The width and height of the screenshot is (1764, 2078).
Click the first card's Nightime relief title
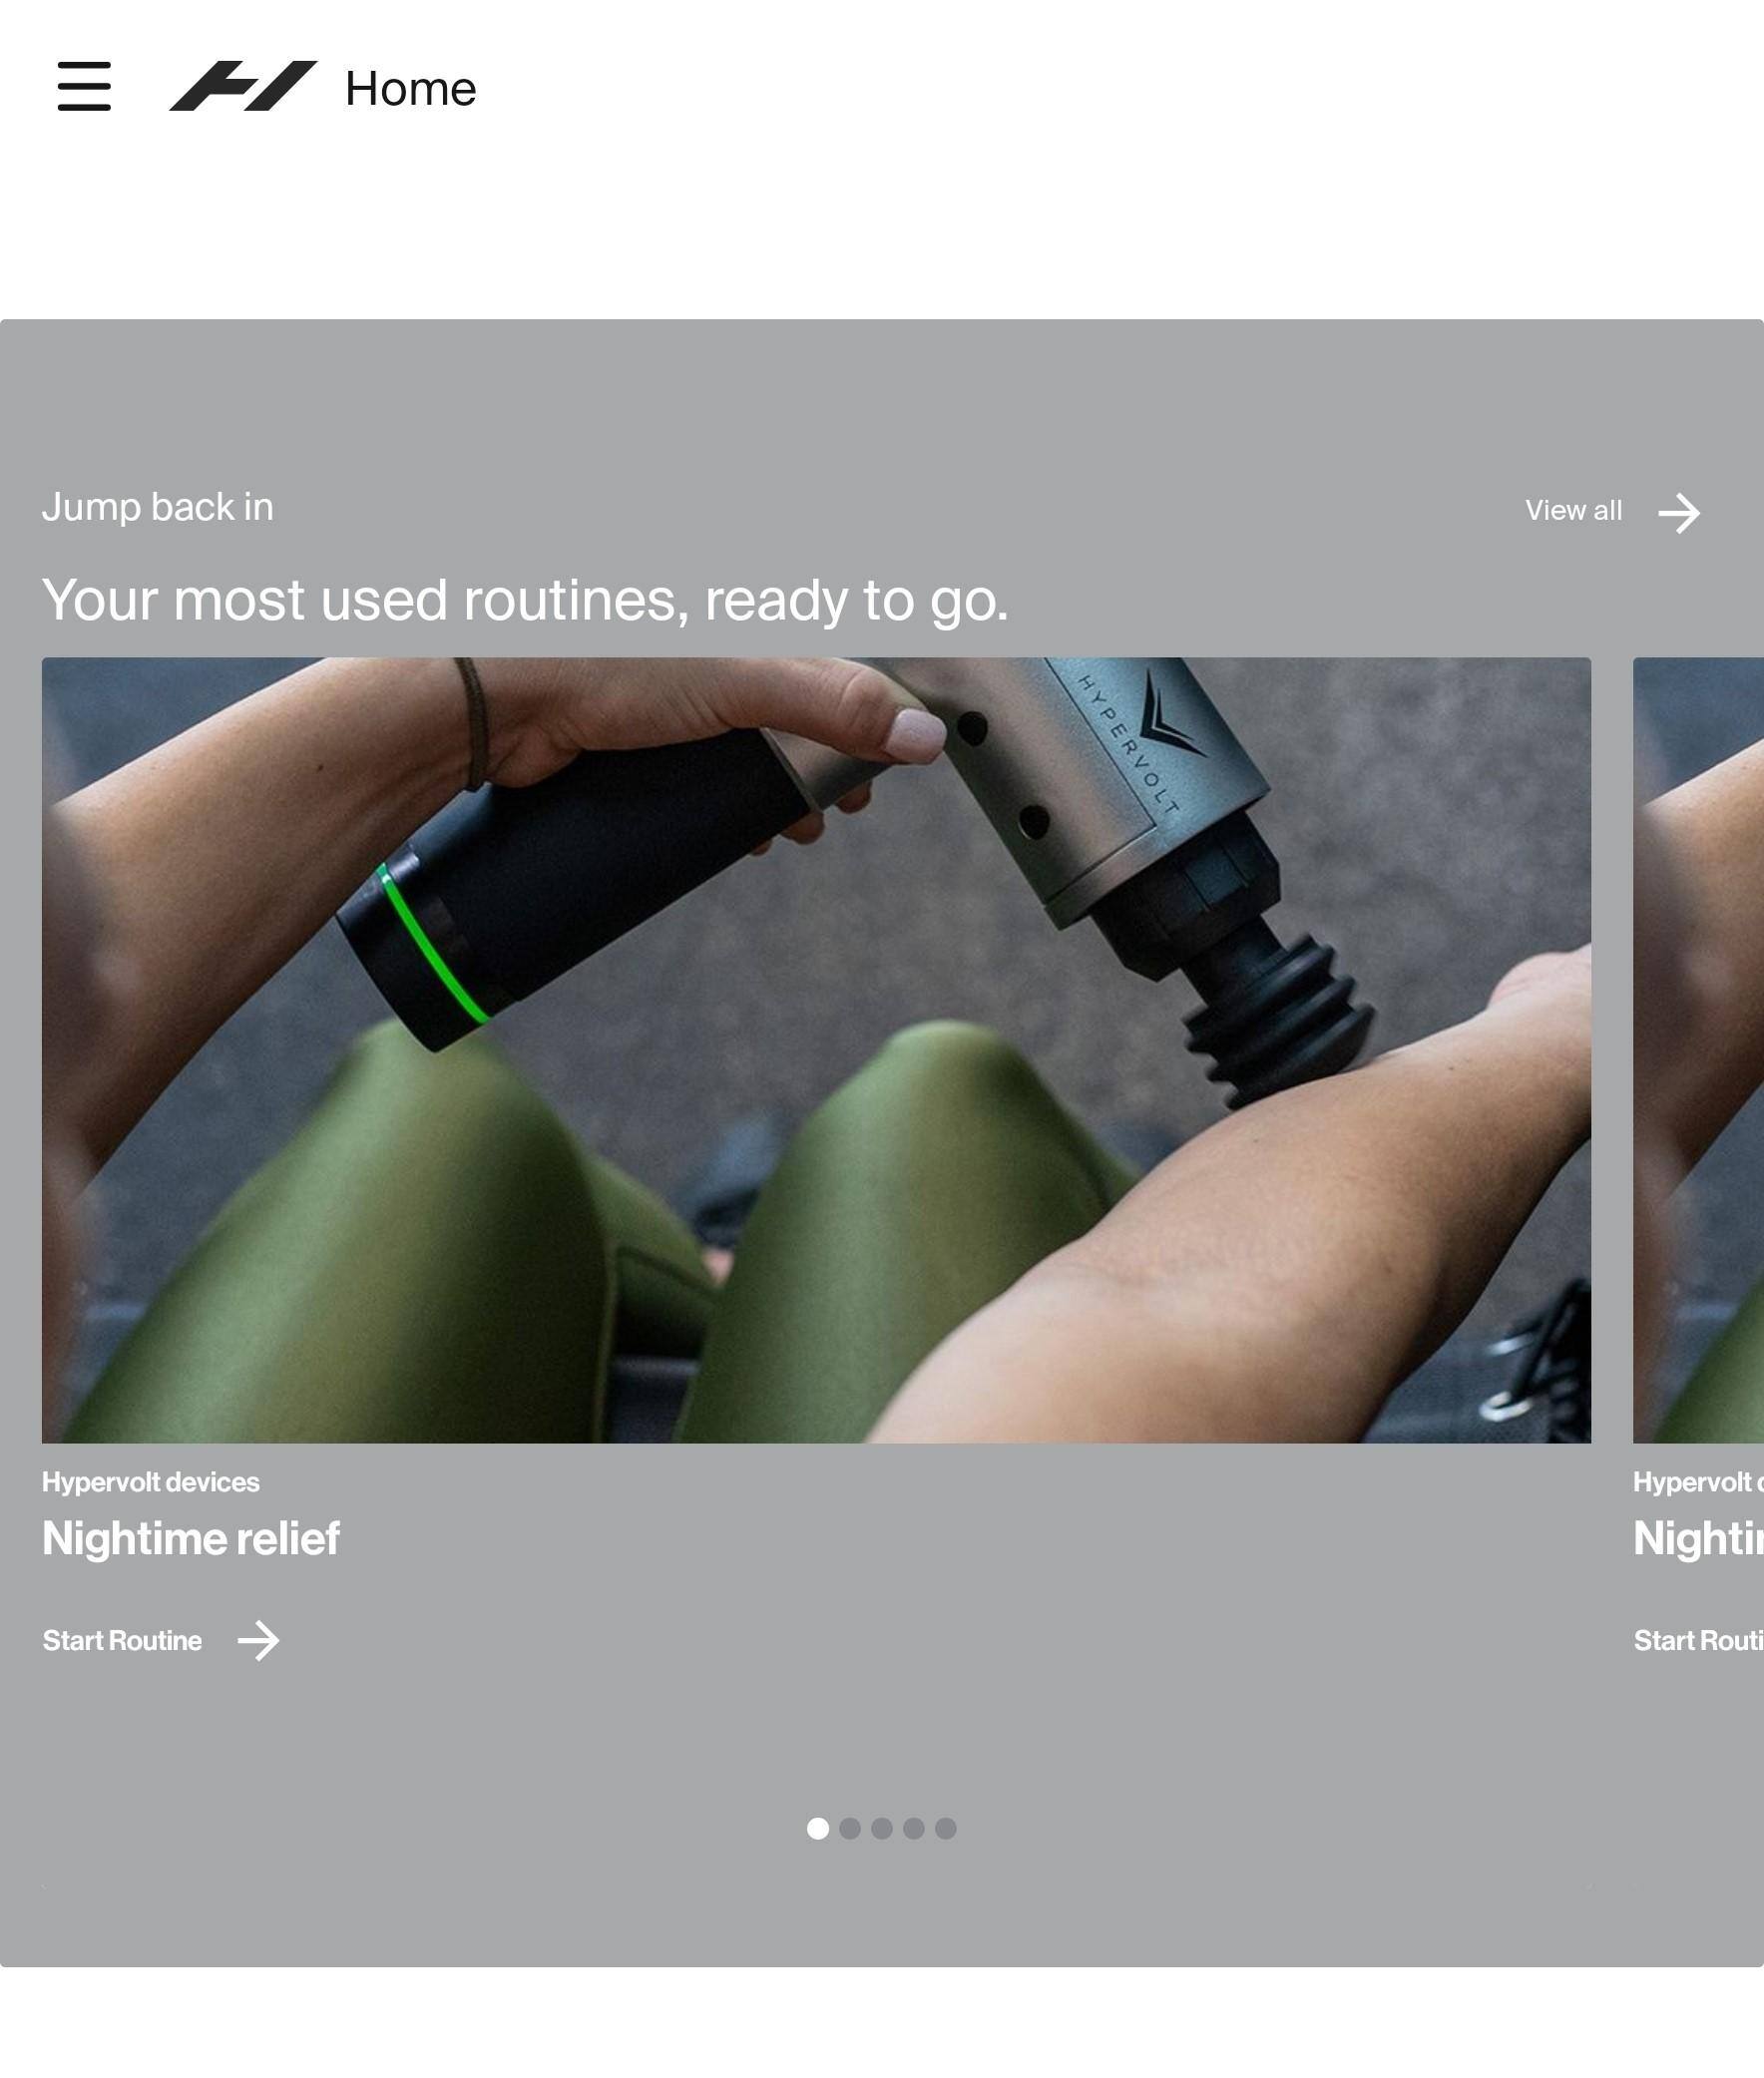tap(191, 1538)
